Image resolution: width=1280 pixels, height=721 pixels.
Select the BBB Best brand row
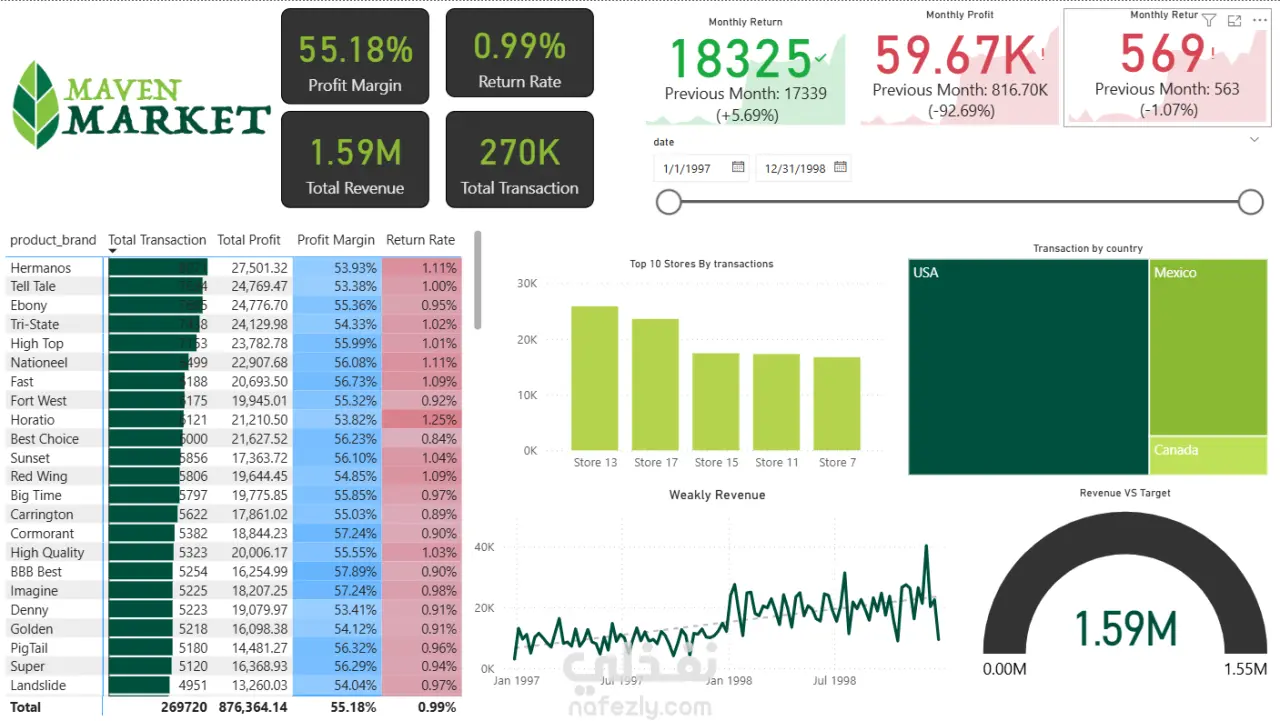pos(234,571)
